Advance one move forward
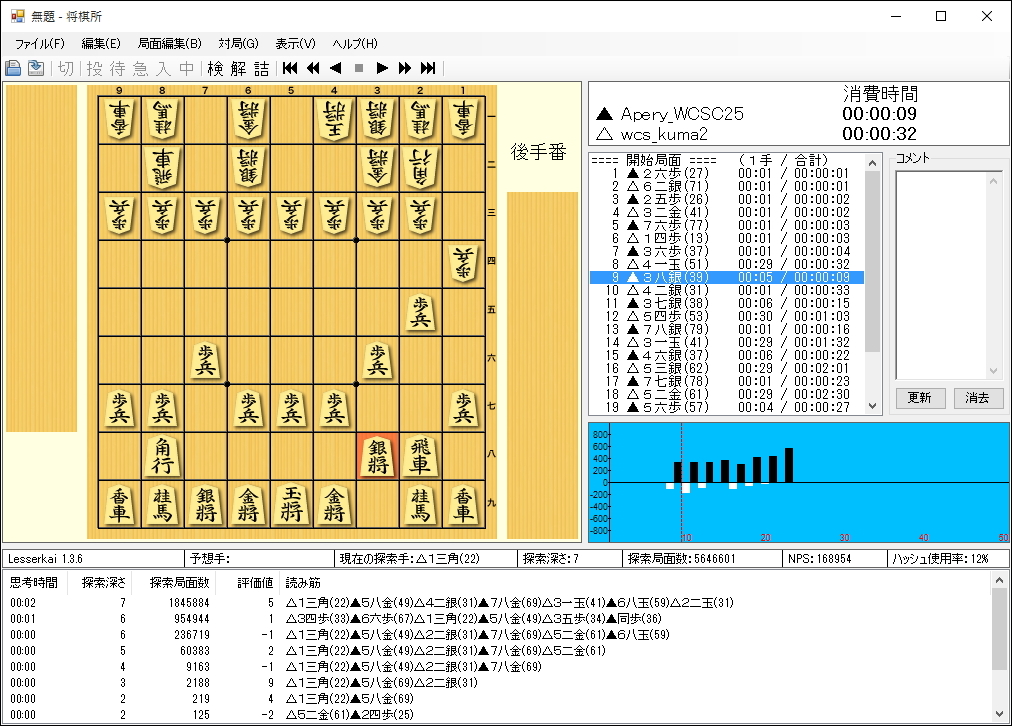Screen dimensions: 1012x726 point(382,68)
